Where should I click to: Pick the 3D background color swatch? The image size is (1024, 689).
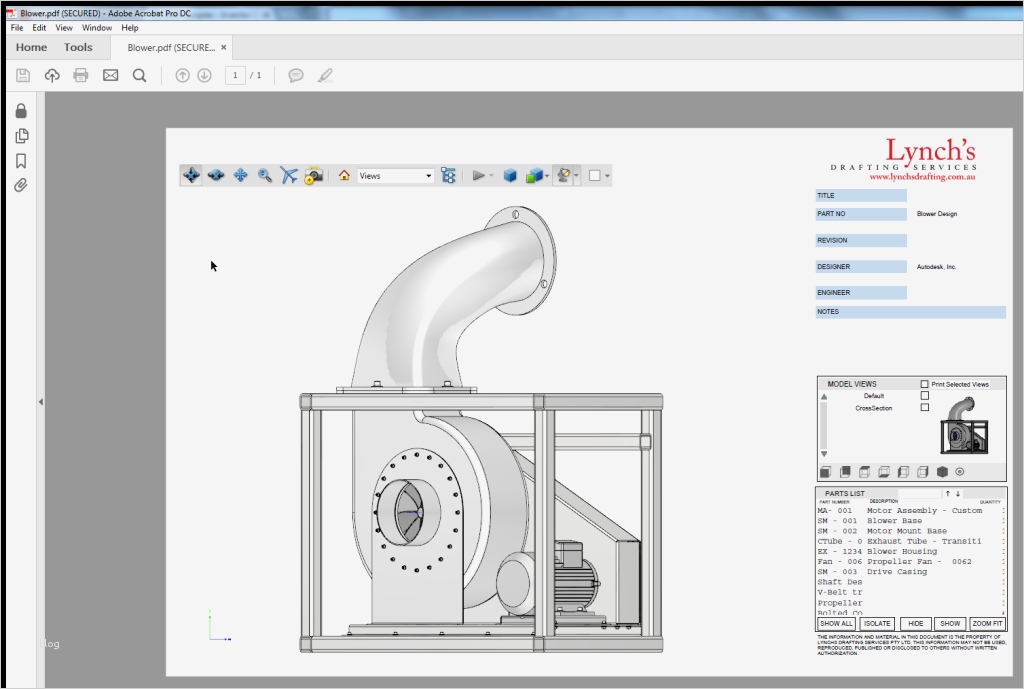[x=594, y=176]
